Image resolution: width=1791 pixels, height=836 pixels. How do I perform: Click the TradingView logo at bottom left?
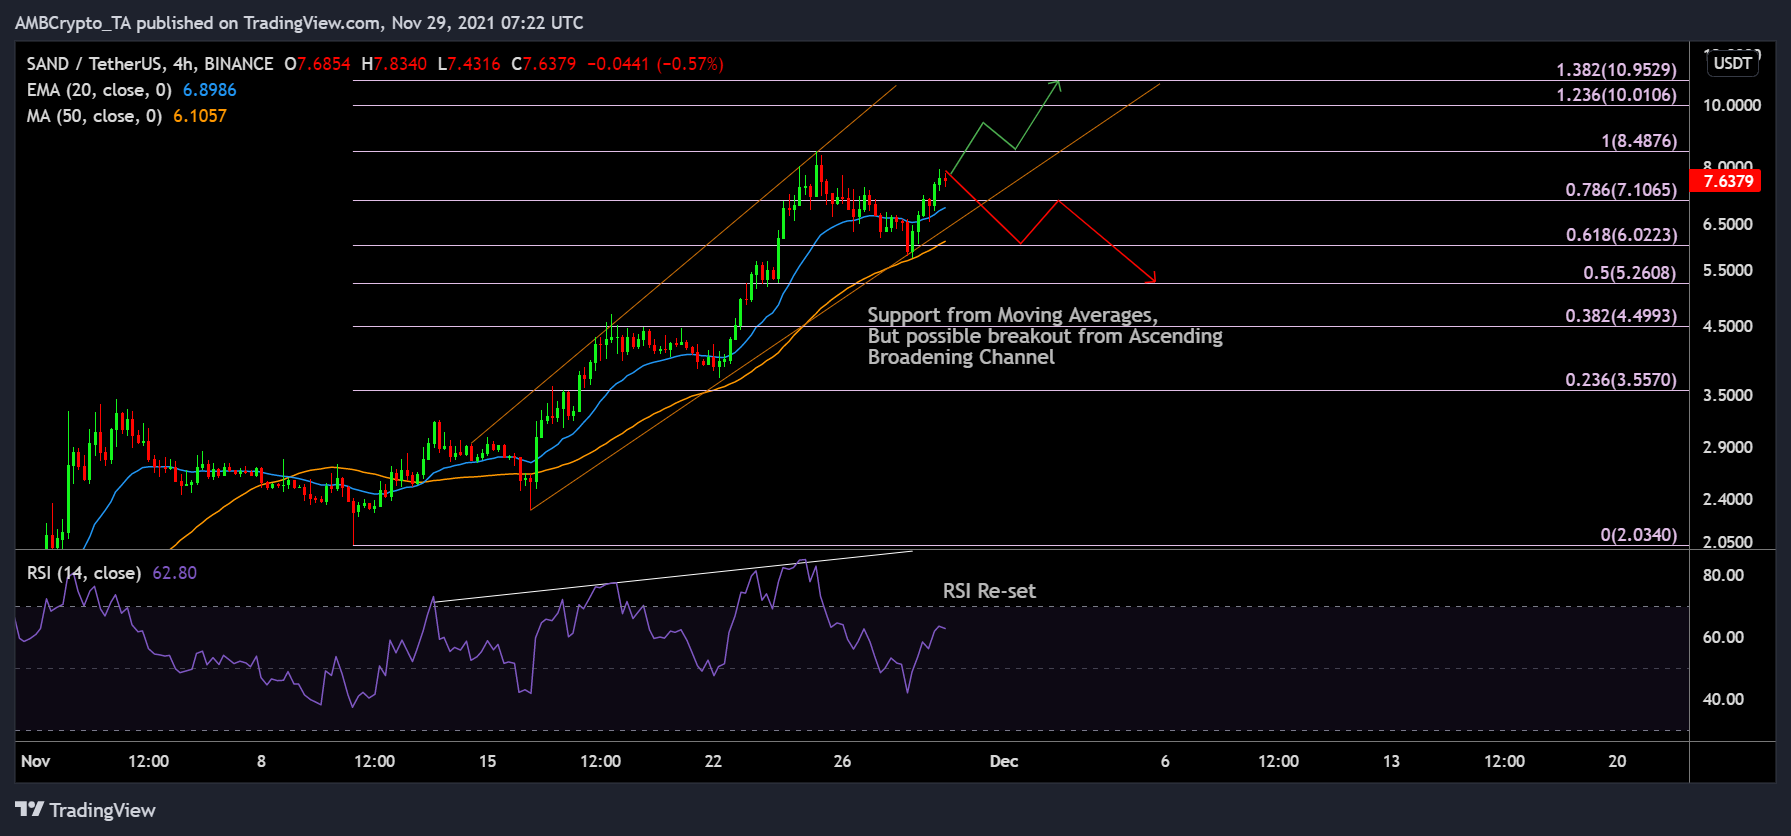tap(86, 810)
